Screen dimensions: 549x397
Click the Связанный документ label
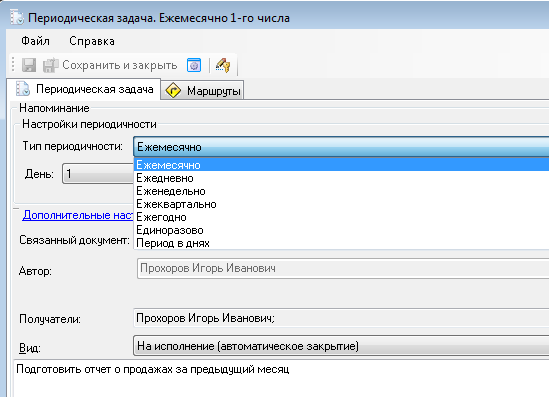tap(74, 240)
